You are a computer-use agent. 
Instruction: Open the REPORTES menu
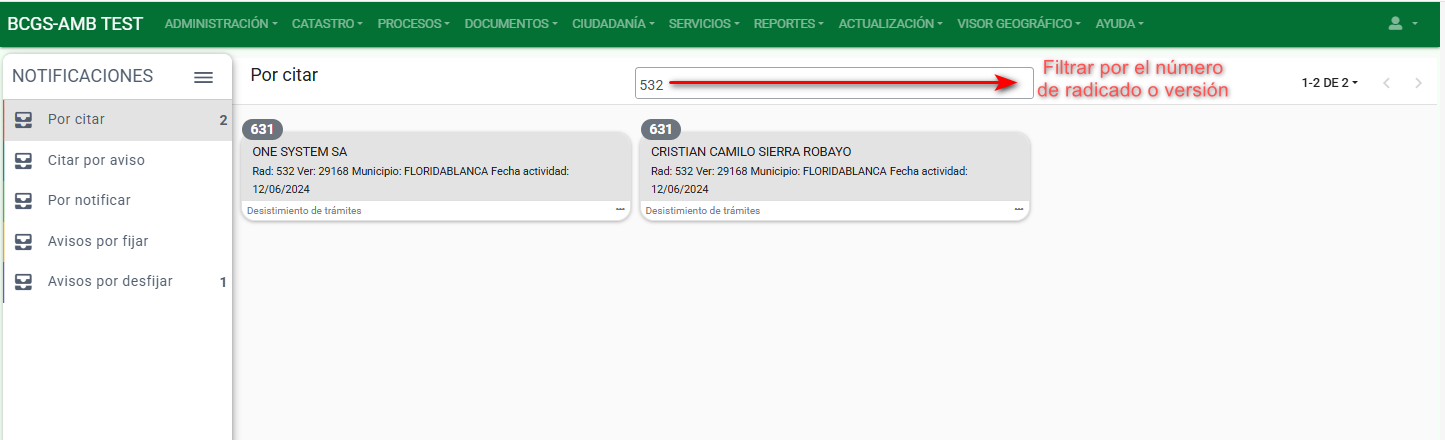click(x=788, y=23)
